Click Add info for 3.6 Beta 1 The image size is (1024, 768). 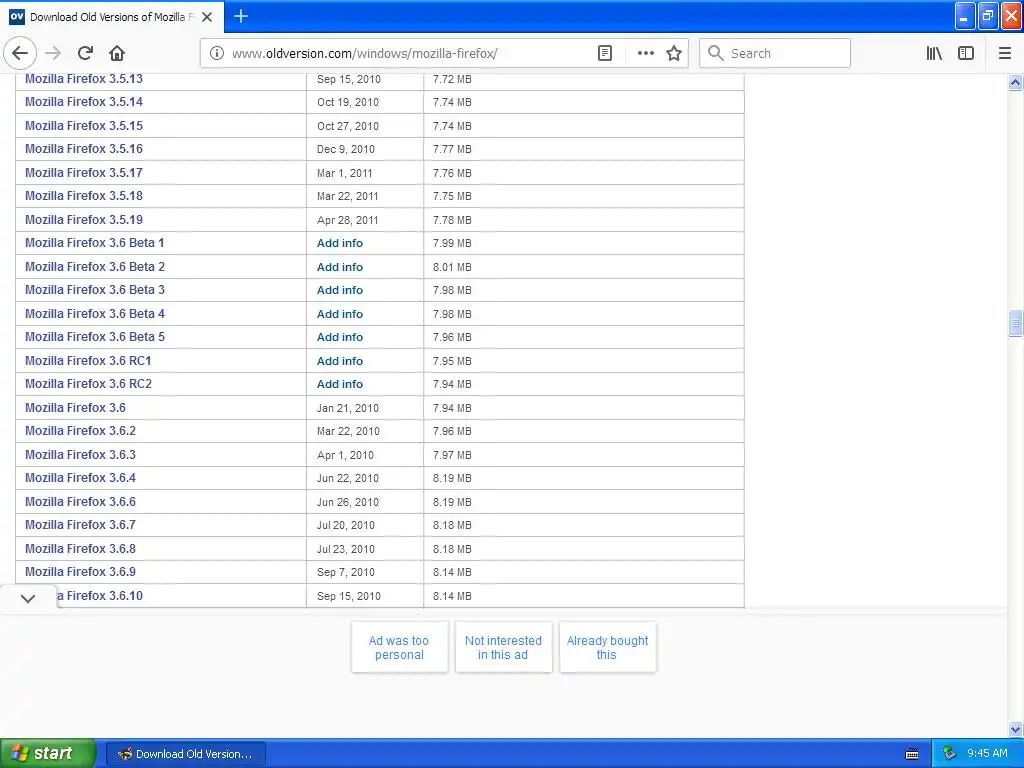click(340, 243)
